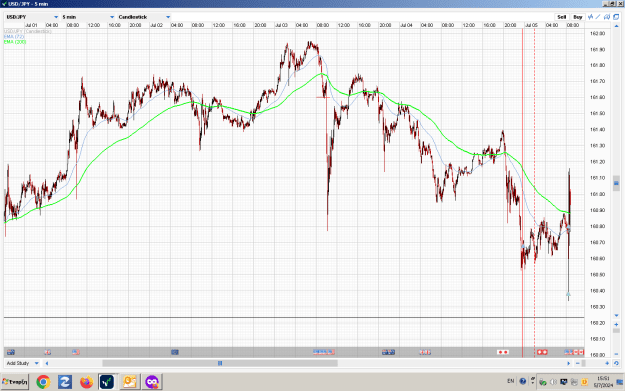The image size is (625, 391).
Task: Click the Buy button
Action: coord(578,17)
